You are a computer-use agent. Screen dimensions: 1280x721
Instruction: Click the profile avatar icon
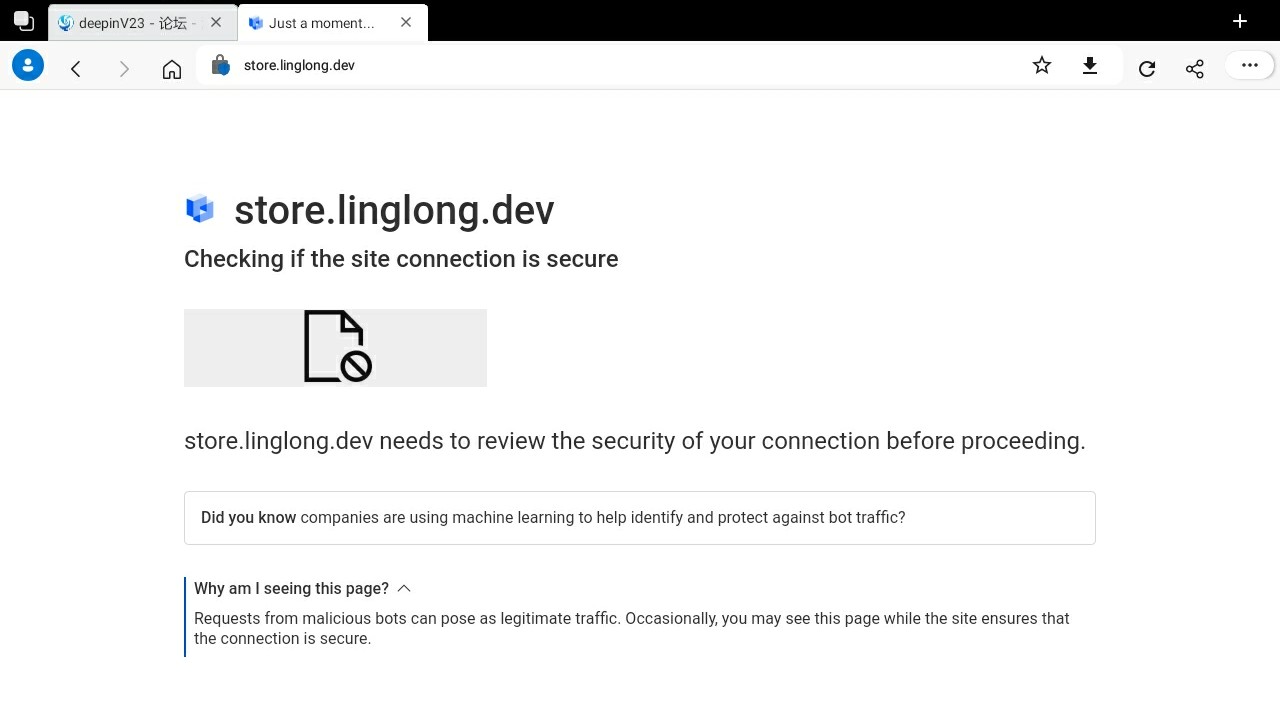pyautogui.click(x=28, y=66)
